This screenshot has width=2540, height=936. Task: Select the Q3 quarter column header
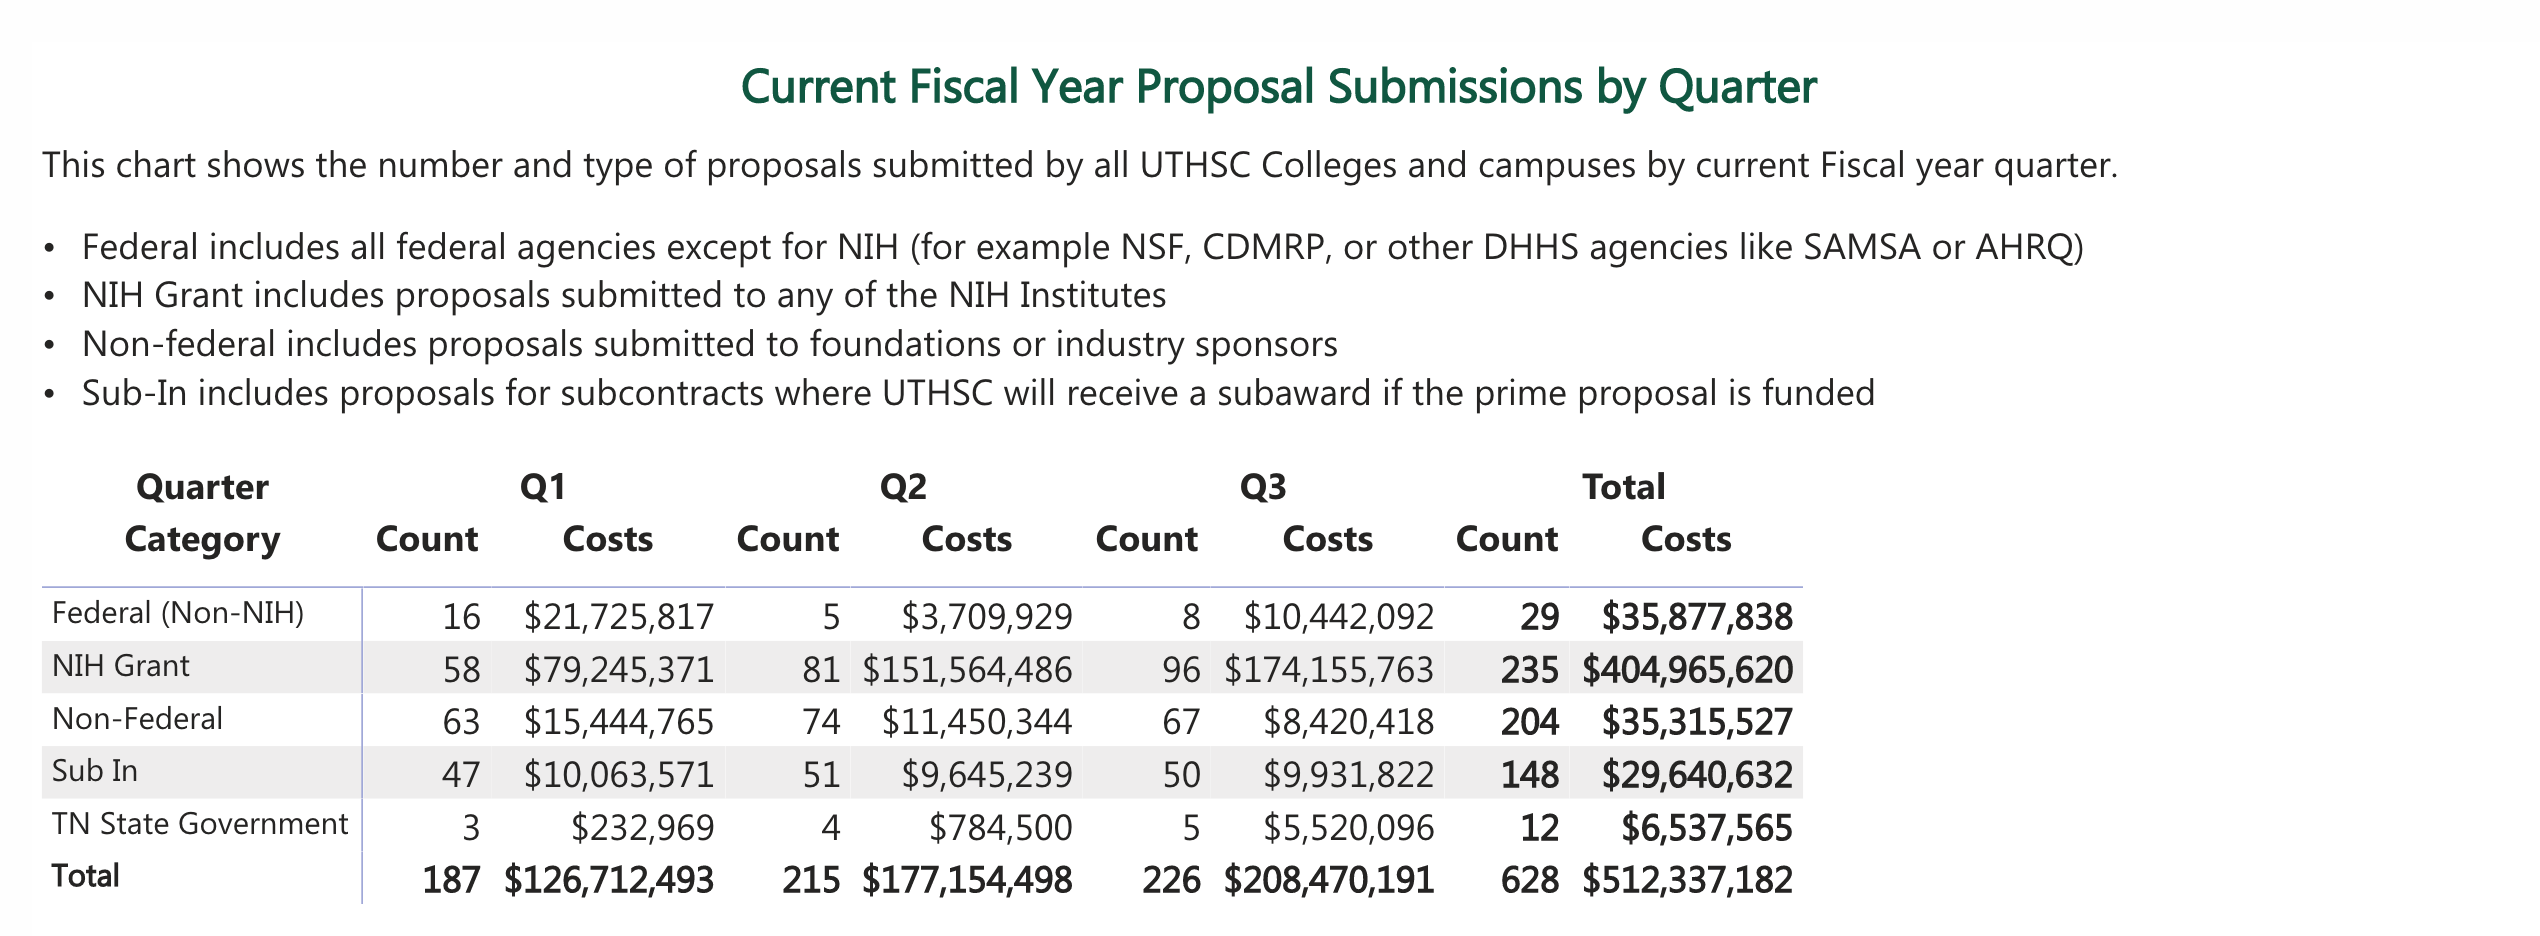tap(1263, 487)
